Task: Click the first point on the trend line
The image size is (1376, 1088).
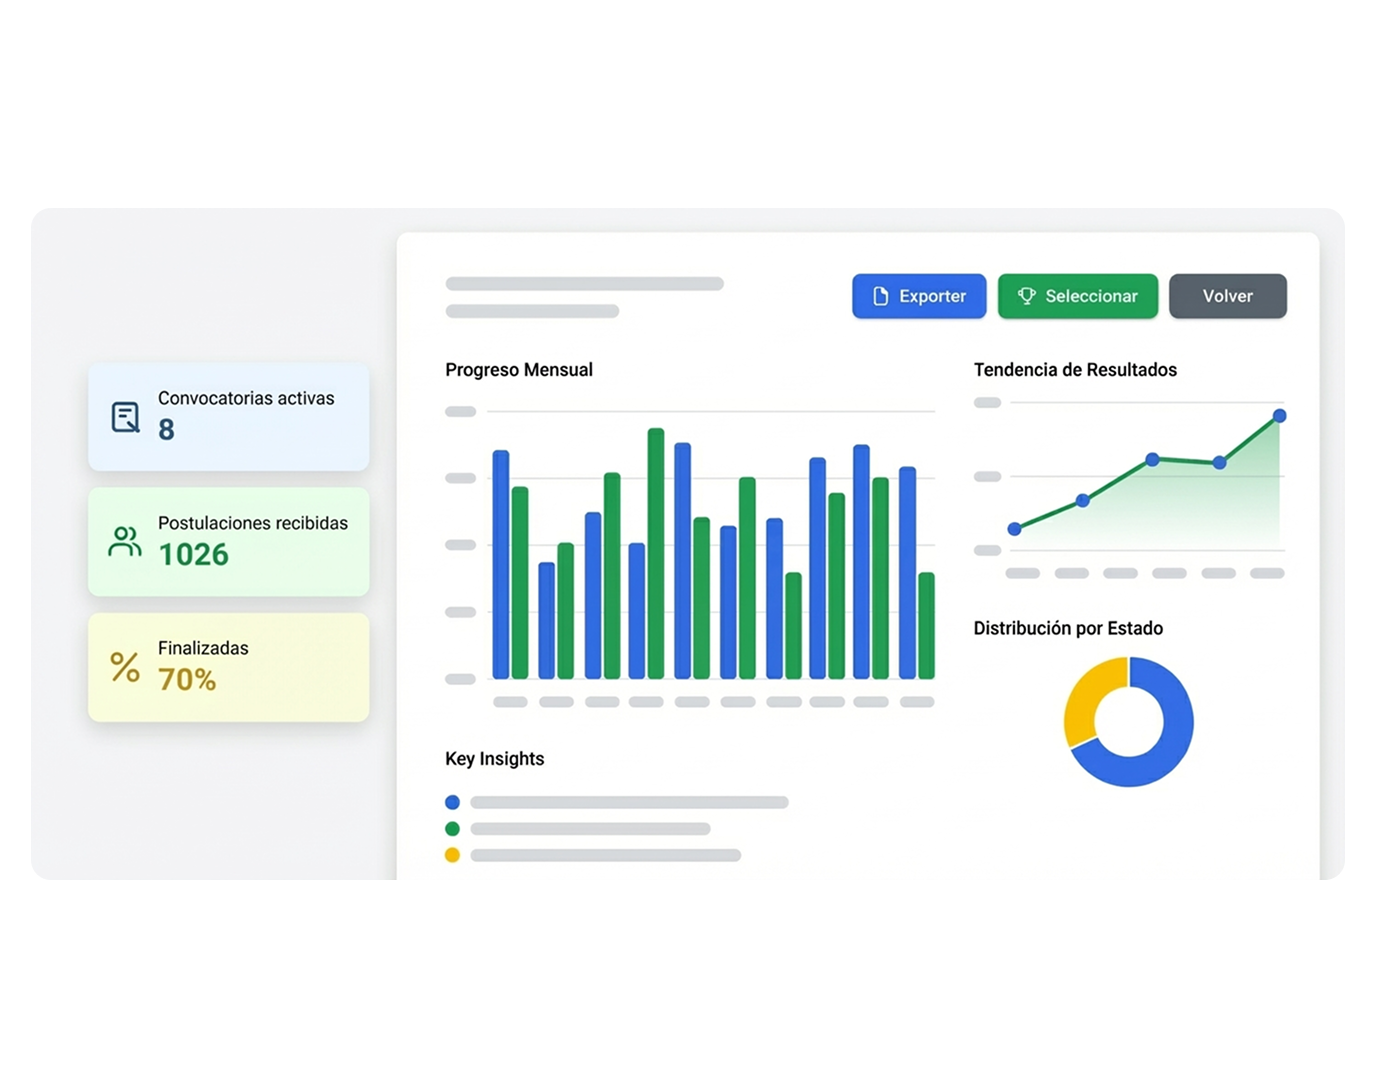Action: click(x=1015, y=529)
